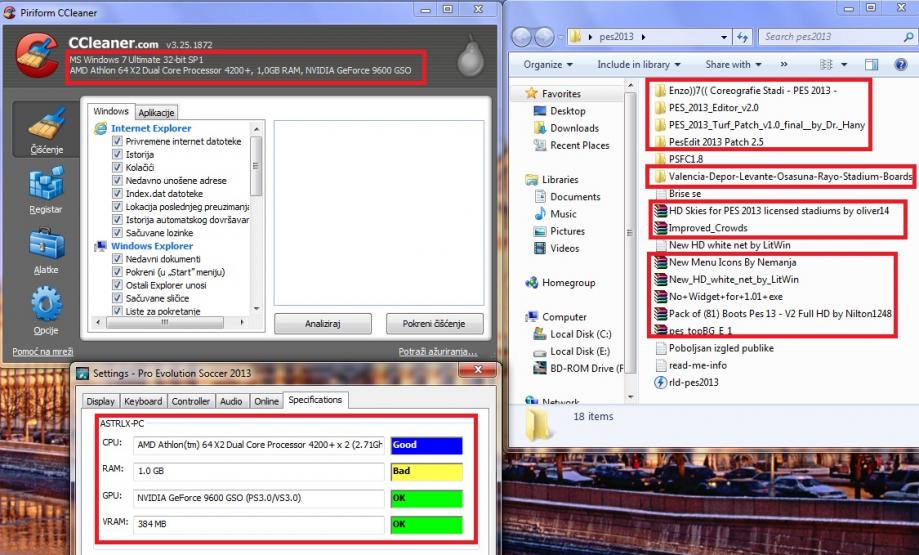This screenshot has height=555, width=919.
Task: Uncheck the Nedavni dokumenti checkbox
Action: click(x=118, y=259)
